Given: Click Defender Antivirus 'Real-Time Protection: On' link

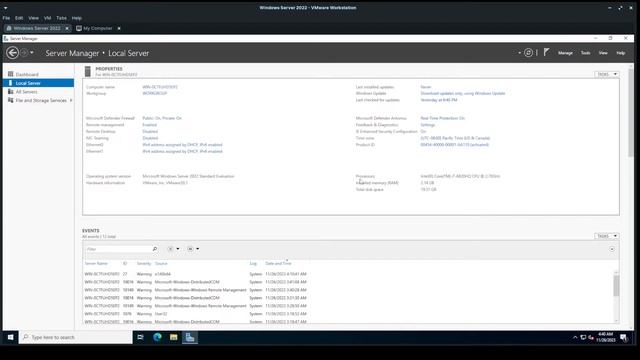Looking at the screenshot, I should click(442, 118).
